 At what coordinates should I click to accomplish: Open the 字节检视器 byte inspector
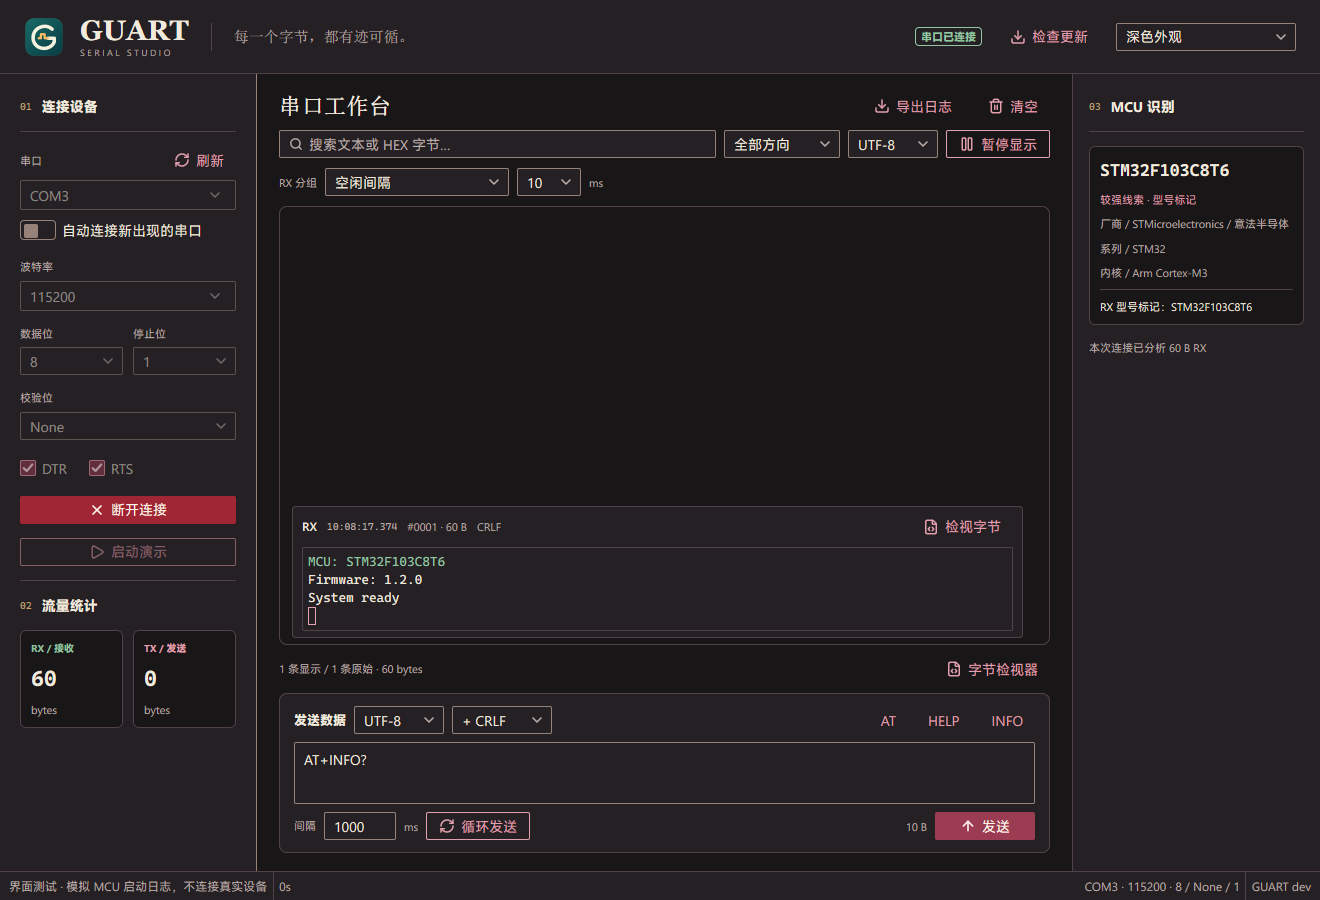(992, 669)
